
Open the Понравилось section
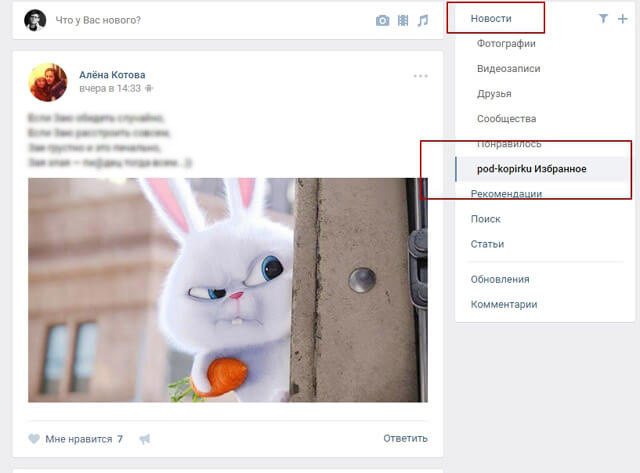click(x=509, y=144)
